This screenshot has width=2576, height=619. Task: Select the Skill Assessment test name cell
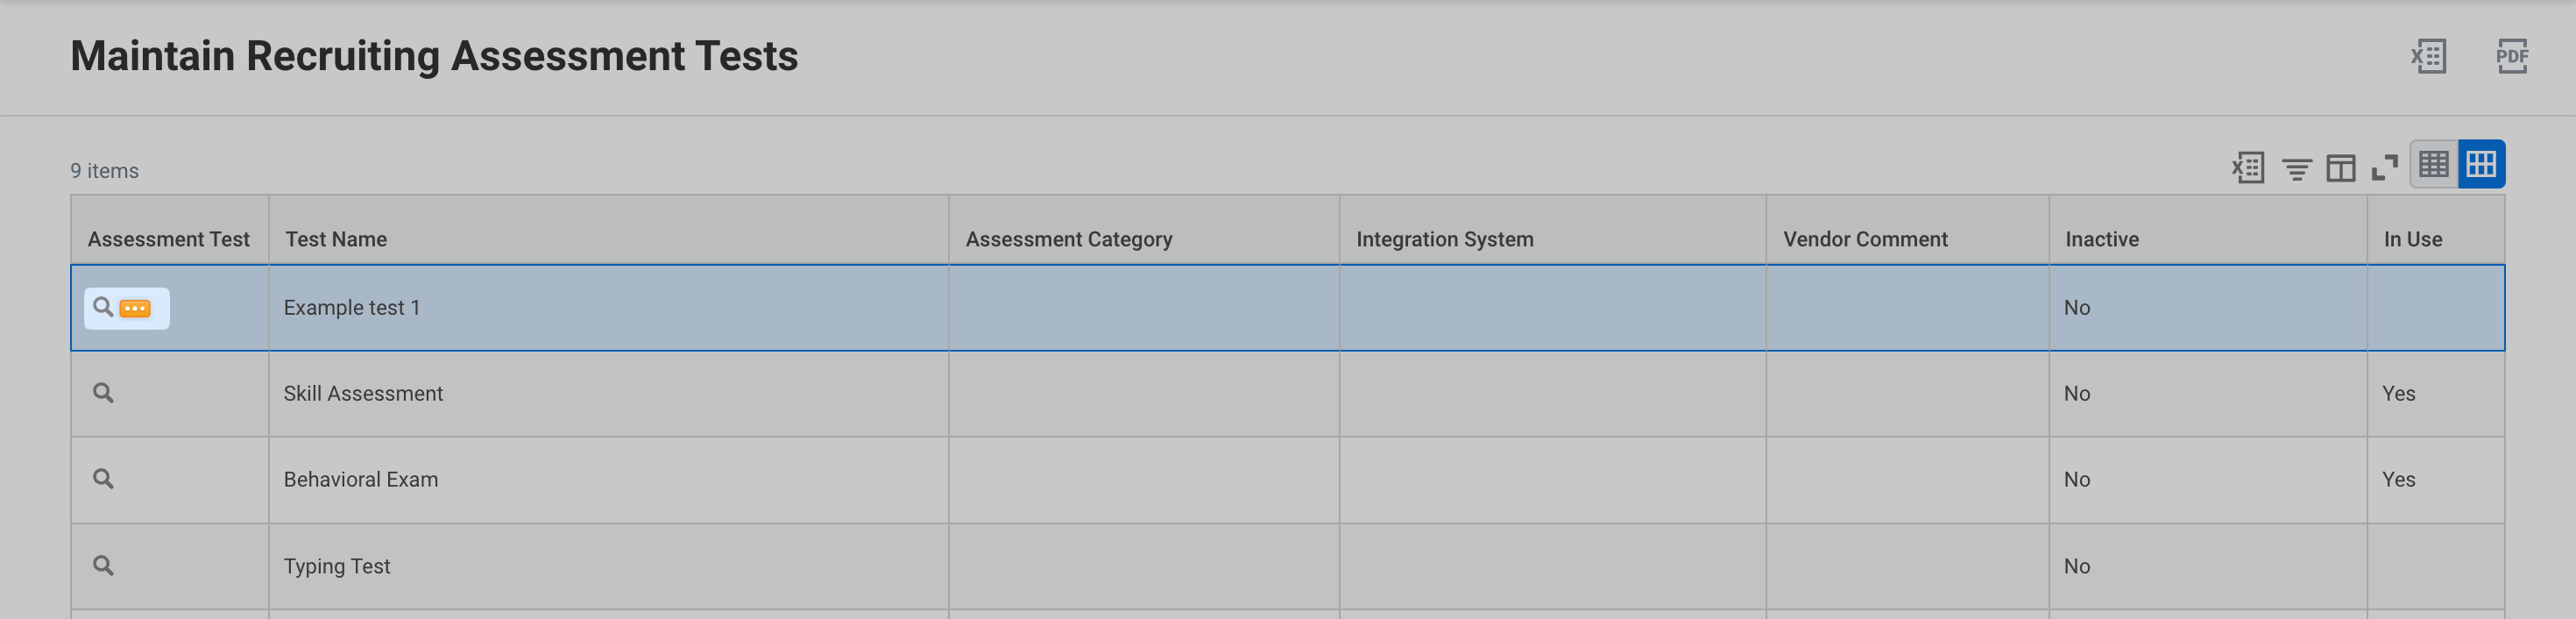pyautogui.click(x=608, y=394)
